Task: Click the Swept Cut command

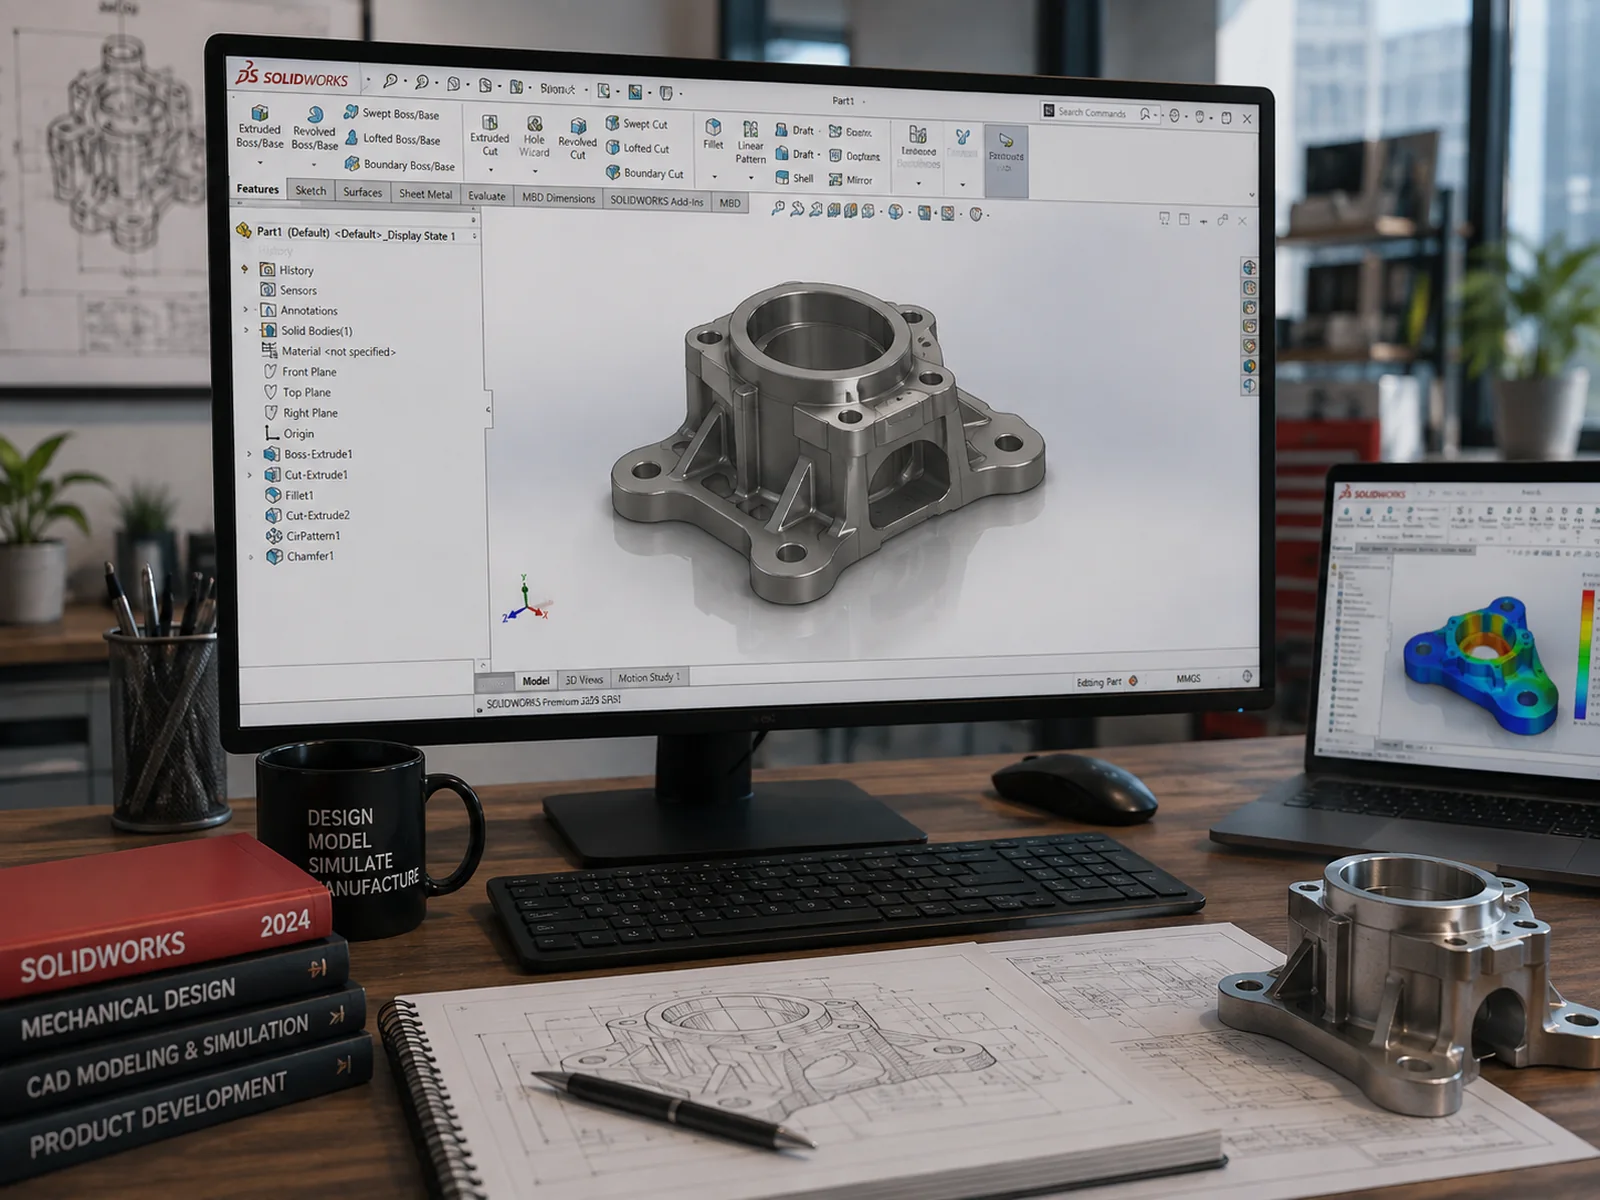Action: tap(637, 124)
